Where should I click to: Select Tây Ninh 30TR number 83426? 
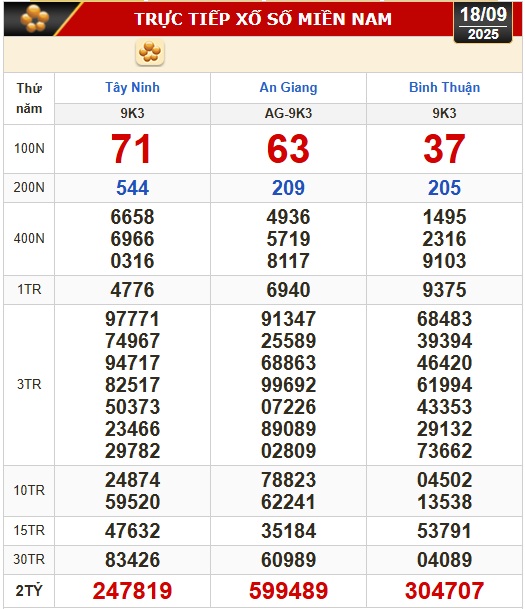(132, 560)
